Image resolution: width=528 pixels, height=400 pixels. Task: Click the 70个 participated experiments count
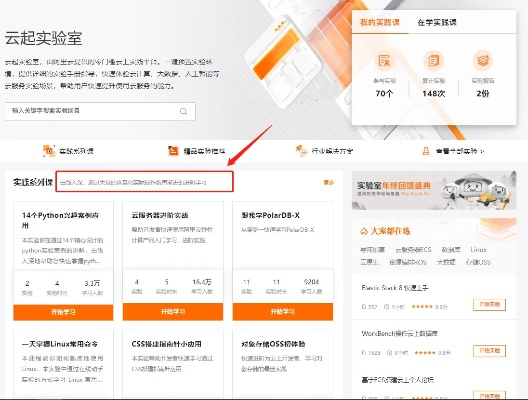(384, 93)
